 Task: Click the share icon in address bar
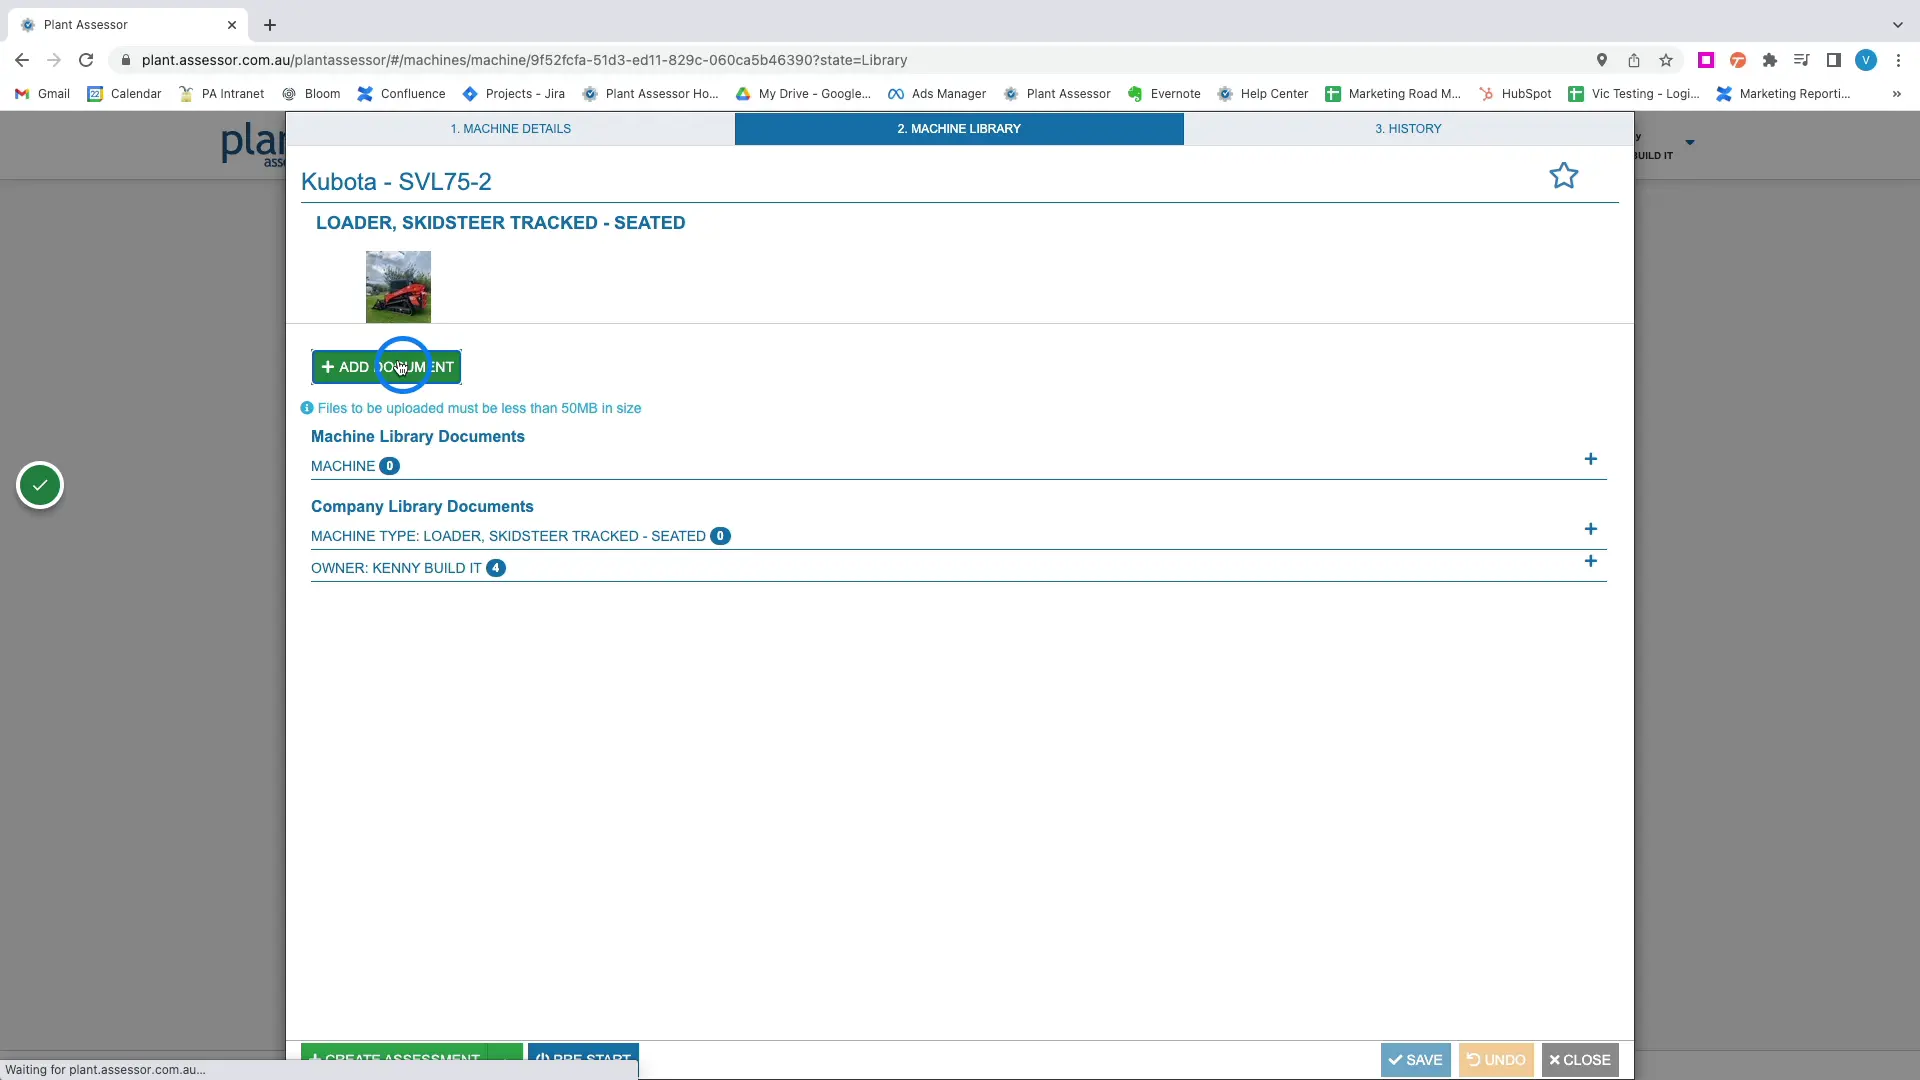click(x=1634, y=60)
